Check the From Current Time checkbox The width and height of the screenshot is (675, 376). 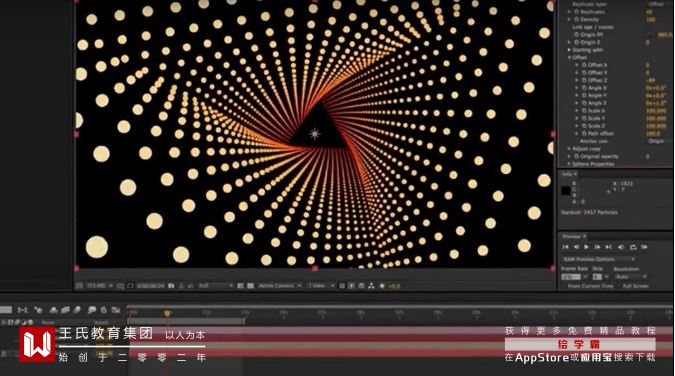563,286
